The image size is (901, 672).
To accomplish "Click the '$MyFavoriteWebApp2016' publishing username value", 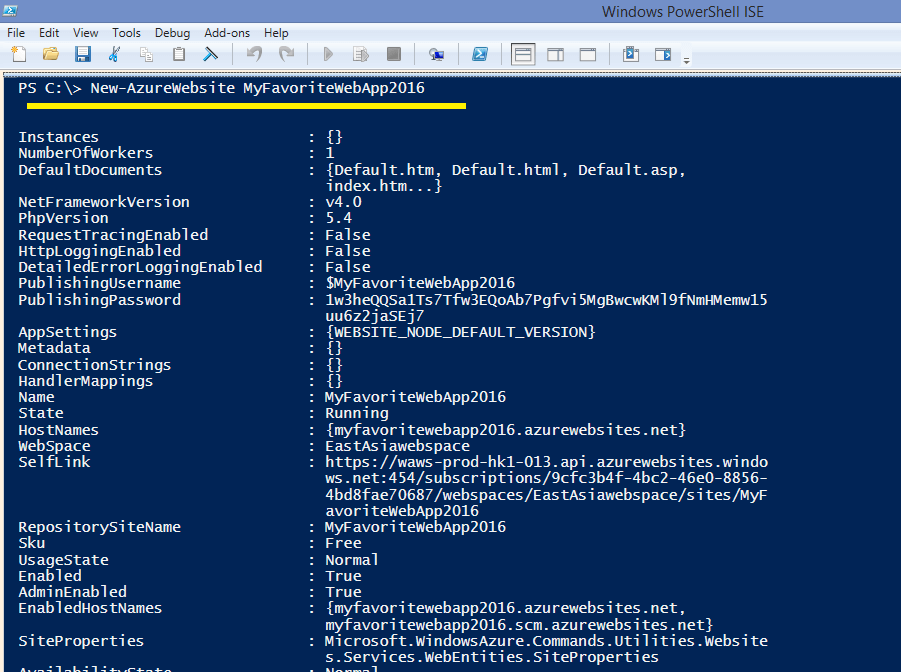I will [x=420, y=283].
